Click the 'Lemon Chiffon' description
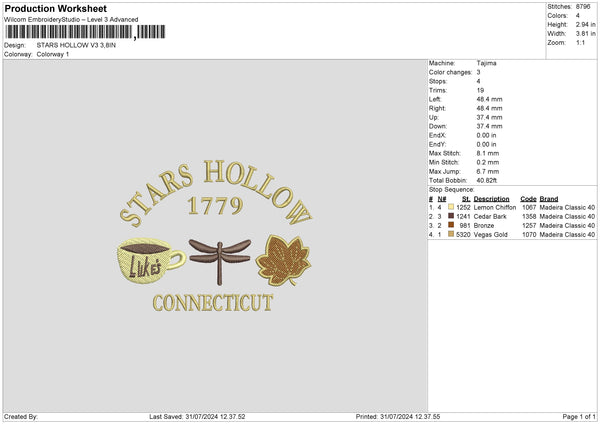The height and width of the screenshot is (424, 600). pos(495,207)
